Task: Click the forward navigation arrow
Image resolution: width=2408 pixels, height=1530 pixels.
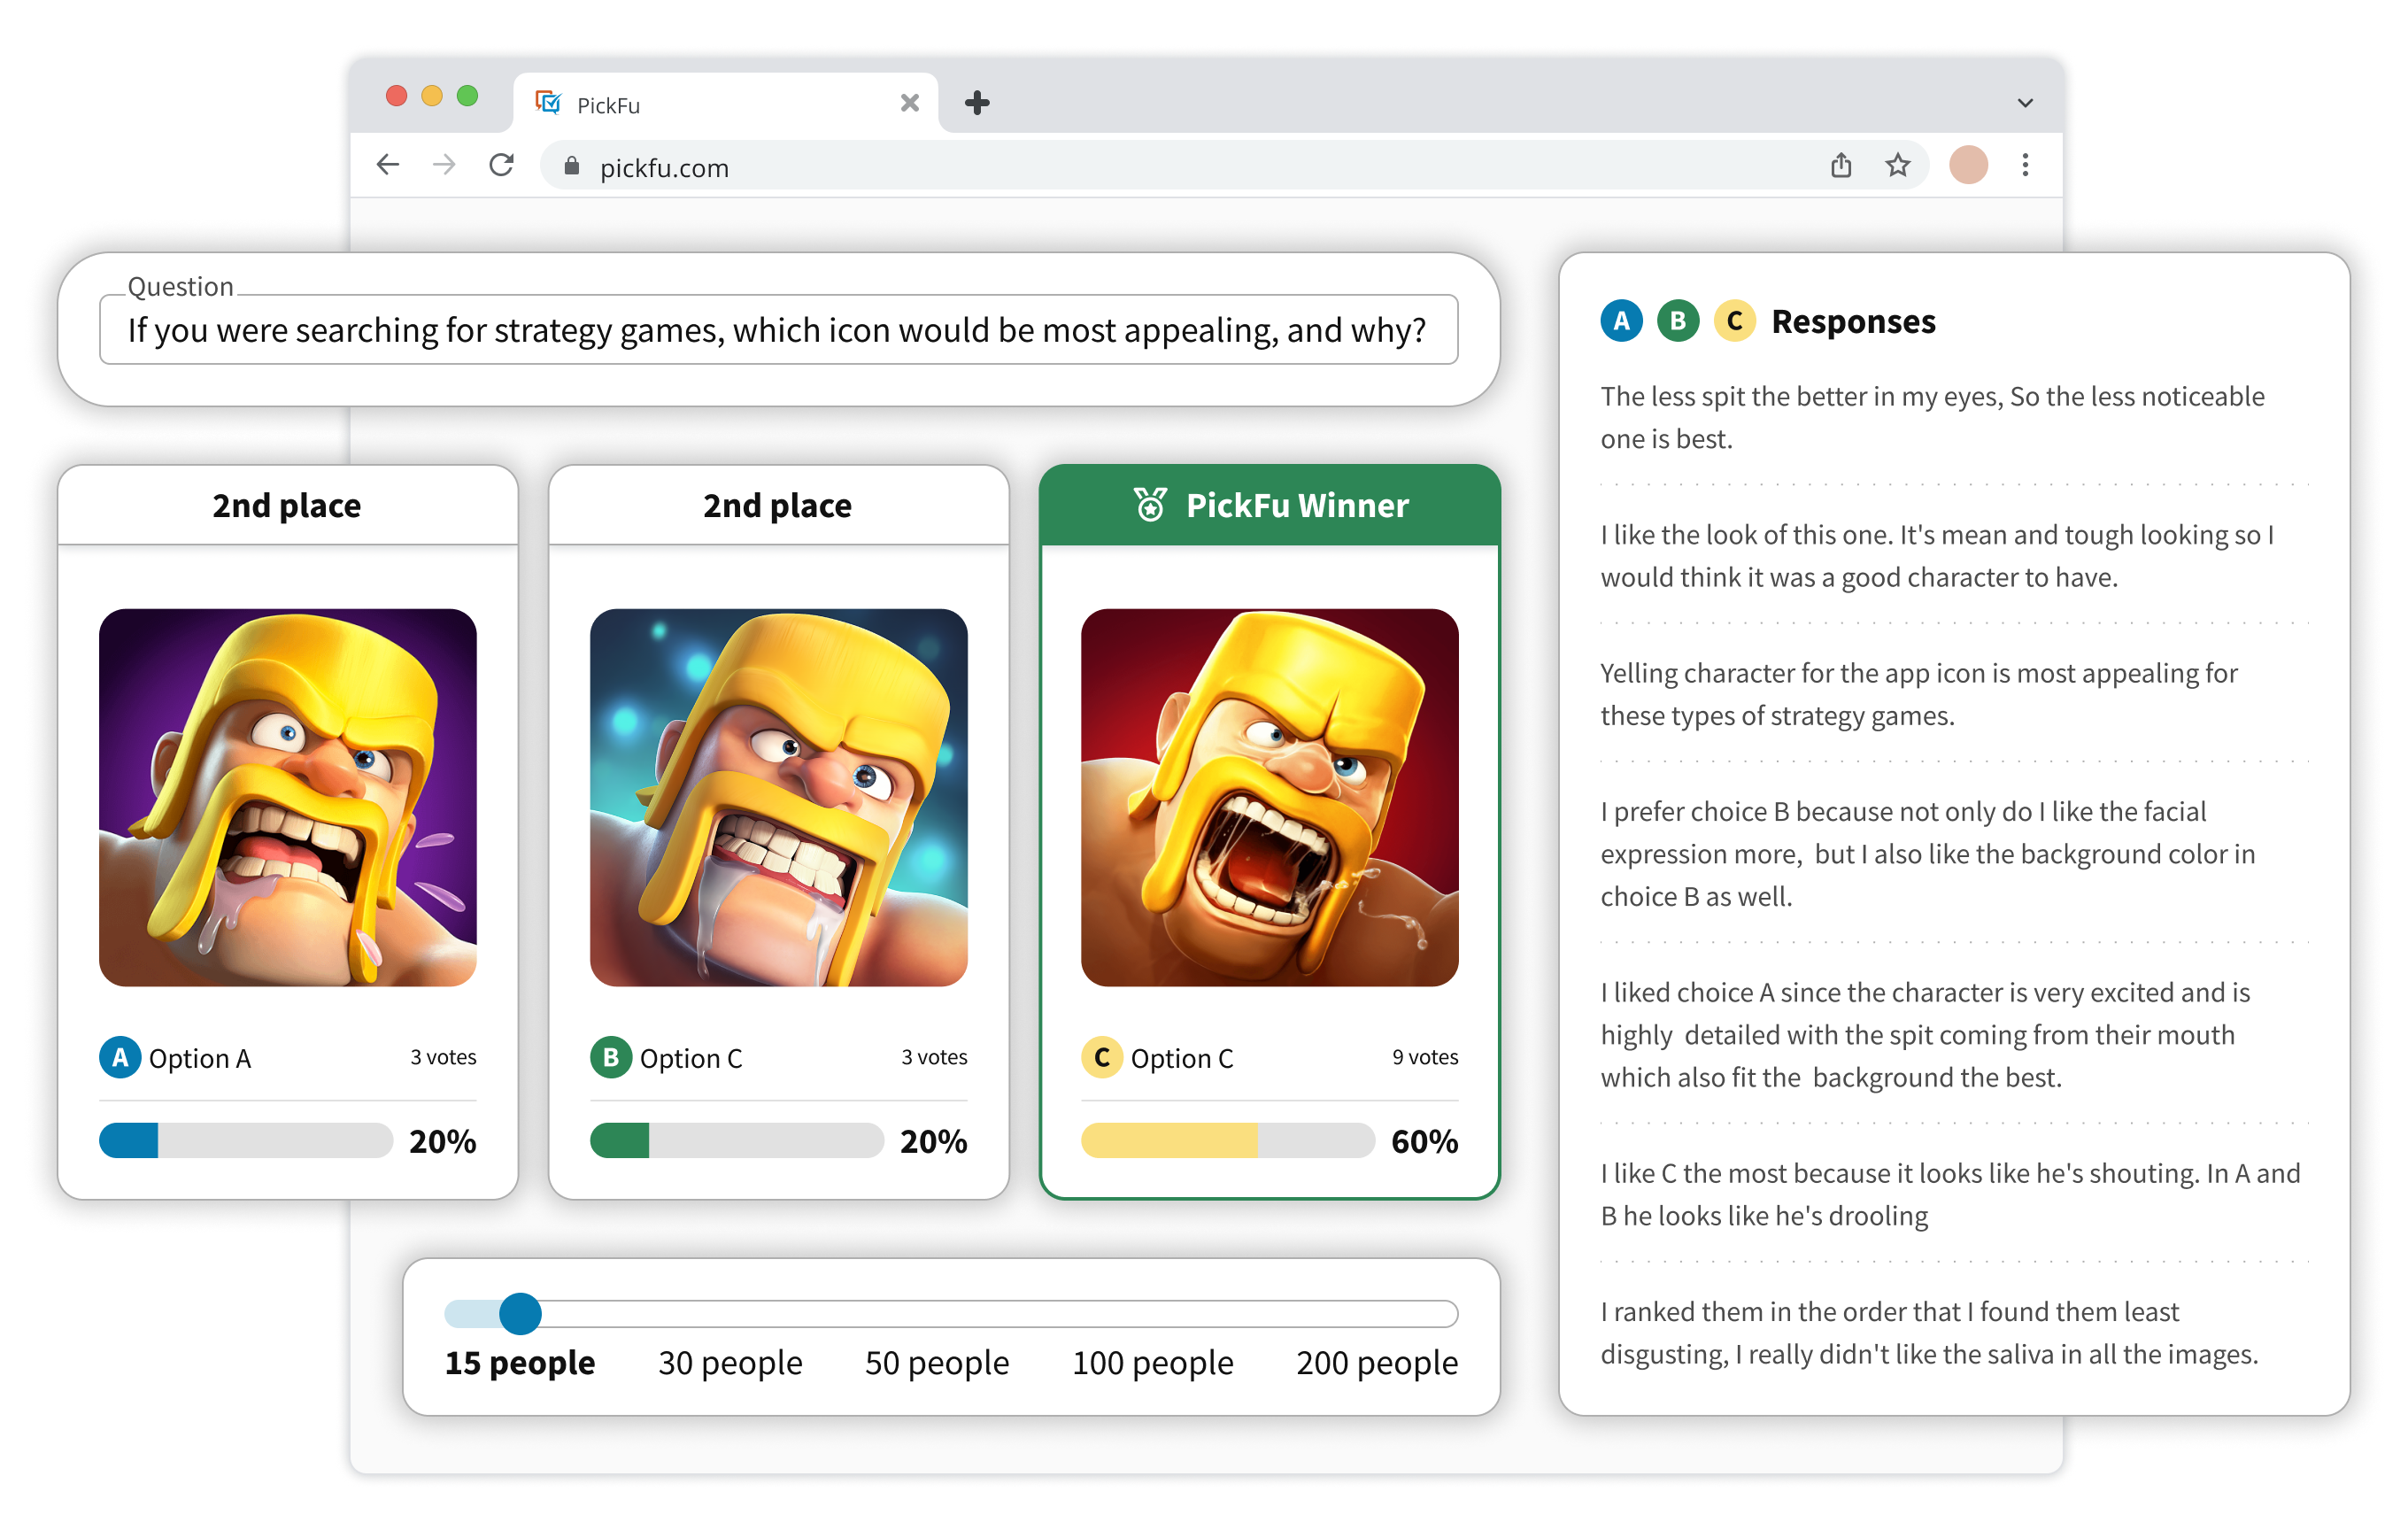Action: (445, 165)
